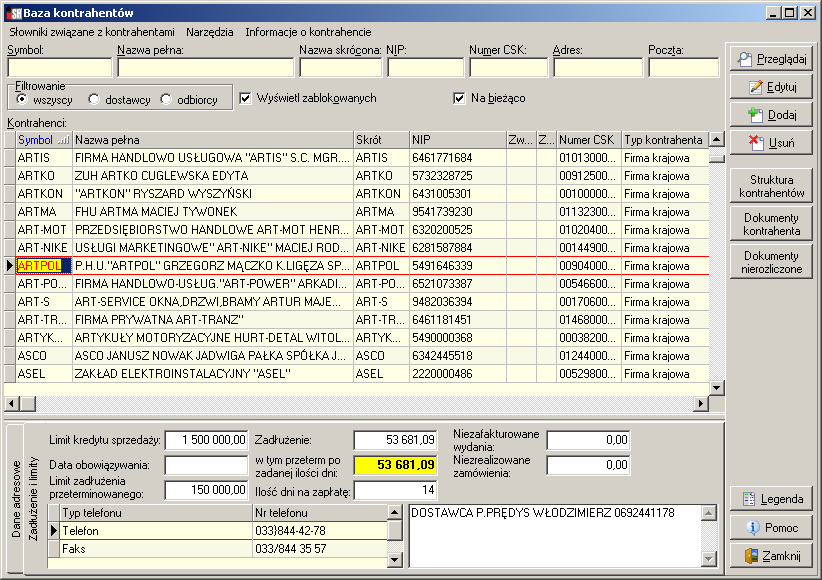Click the Legenda icon

click(x=749, y=499)
